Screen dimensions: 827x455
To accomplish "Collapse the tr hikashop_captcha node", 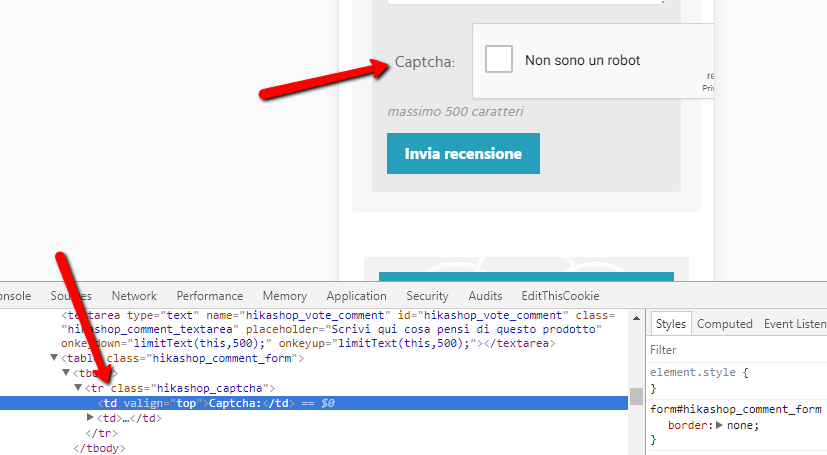I will 78,388.
